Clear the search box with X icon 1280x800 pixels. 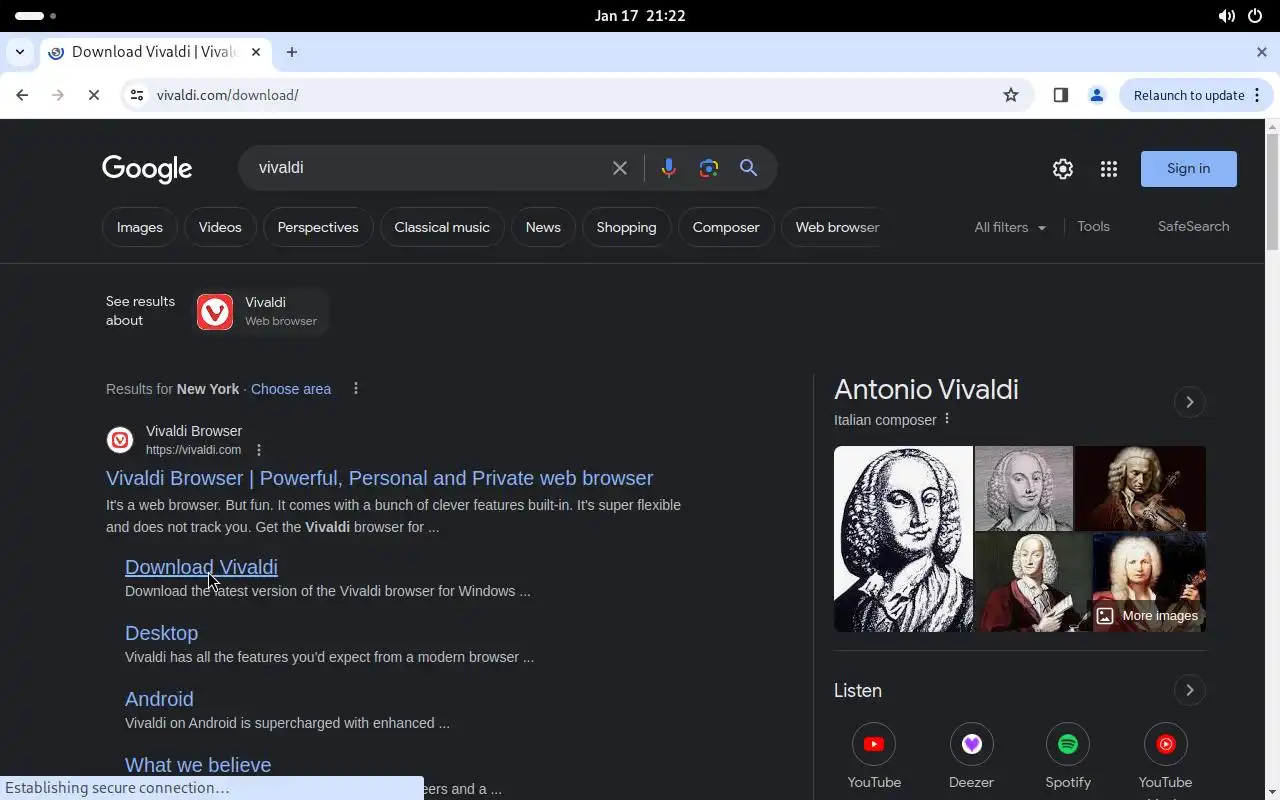620,168
